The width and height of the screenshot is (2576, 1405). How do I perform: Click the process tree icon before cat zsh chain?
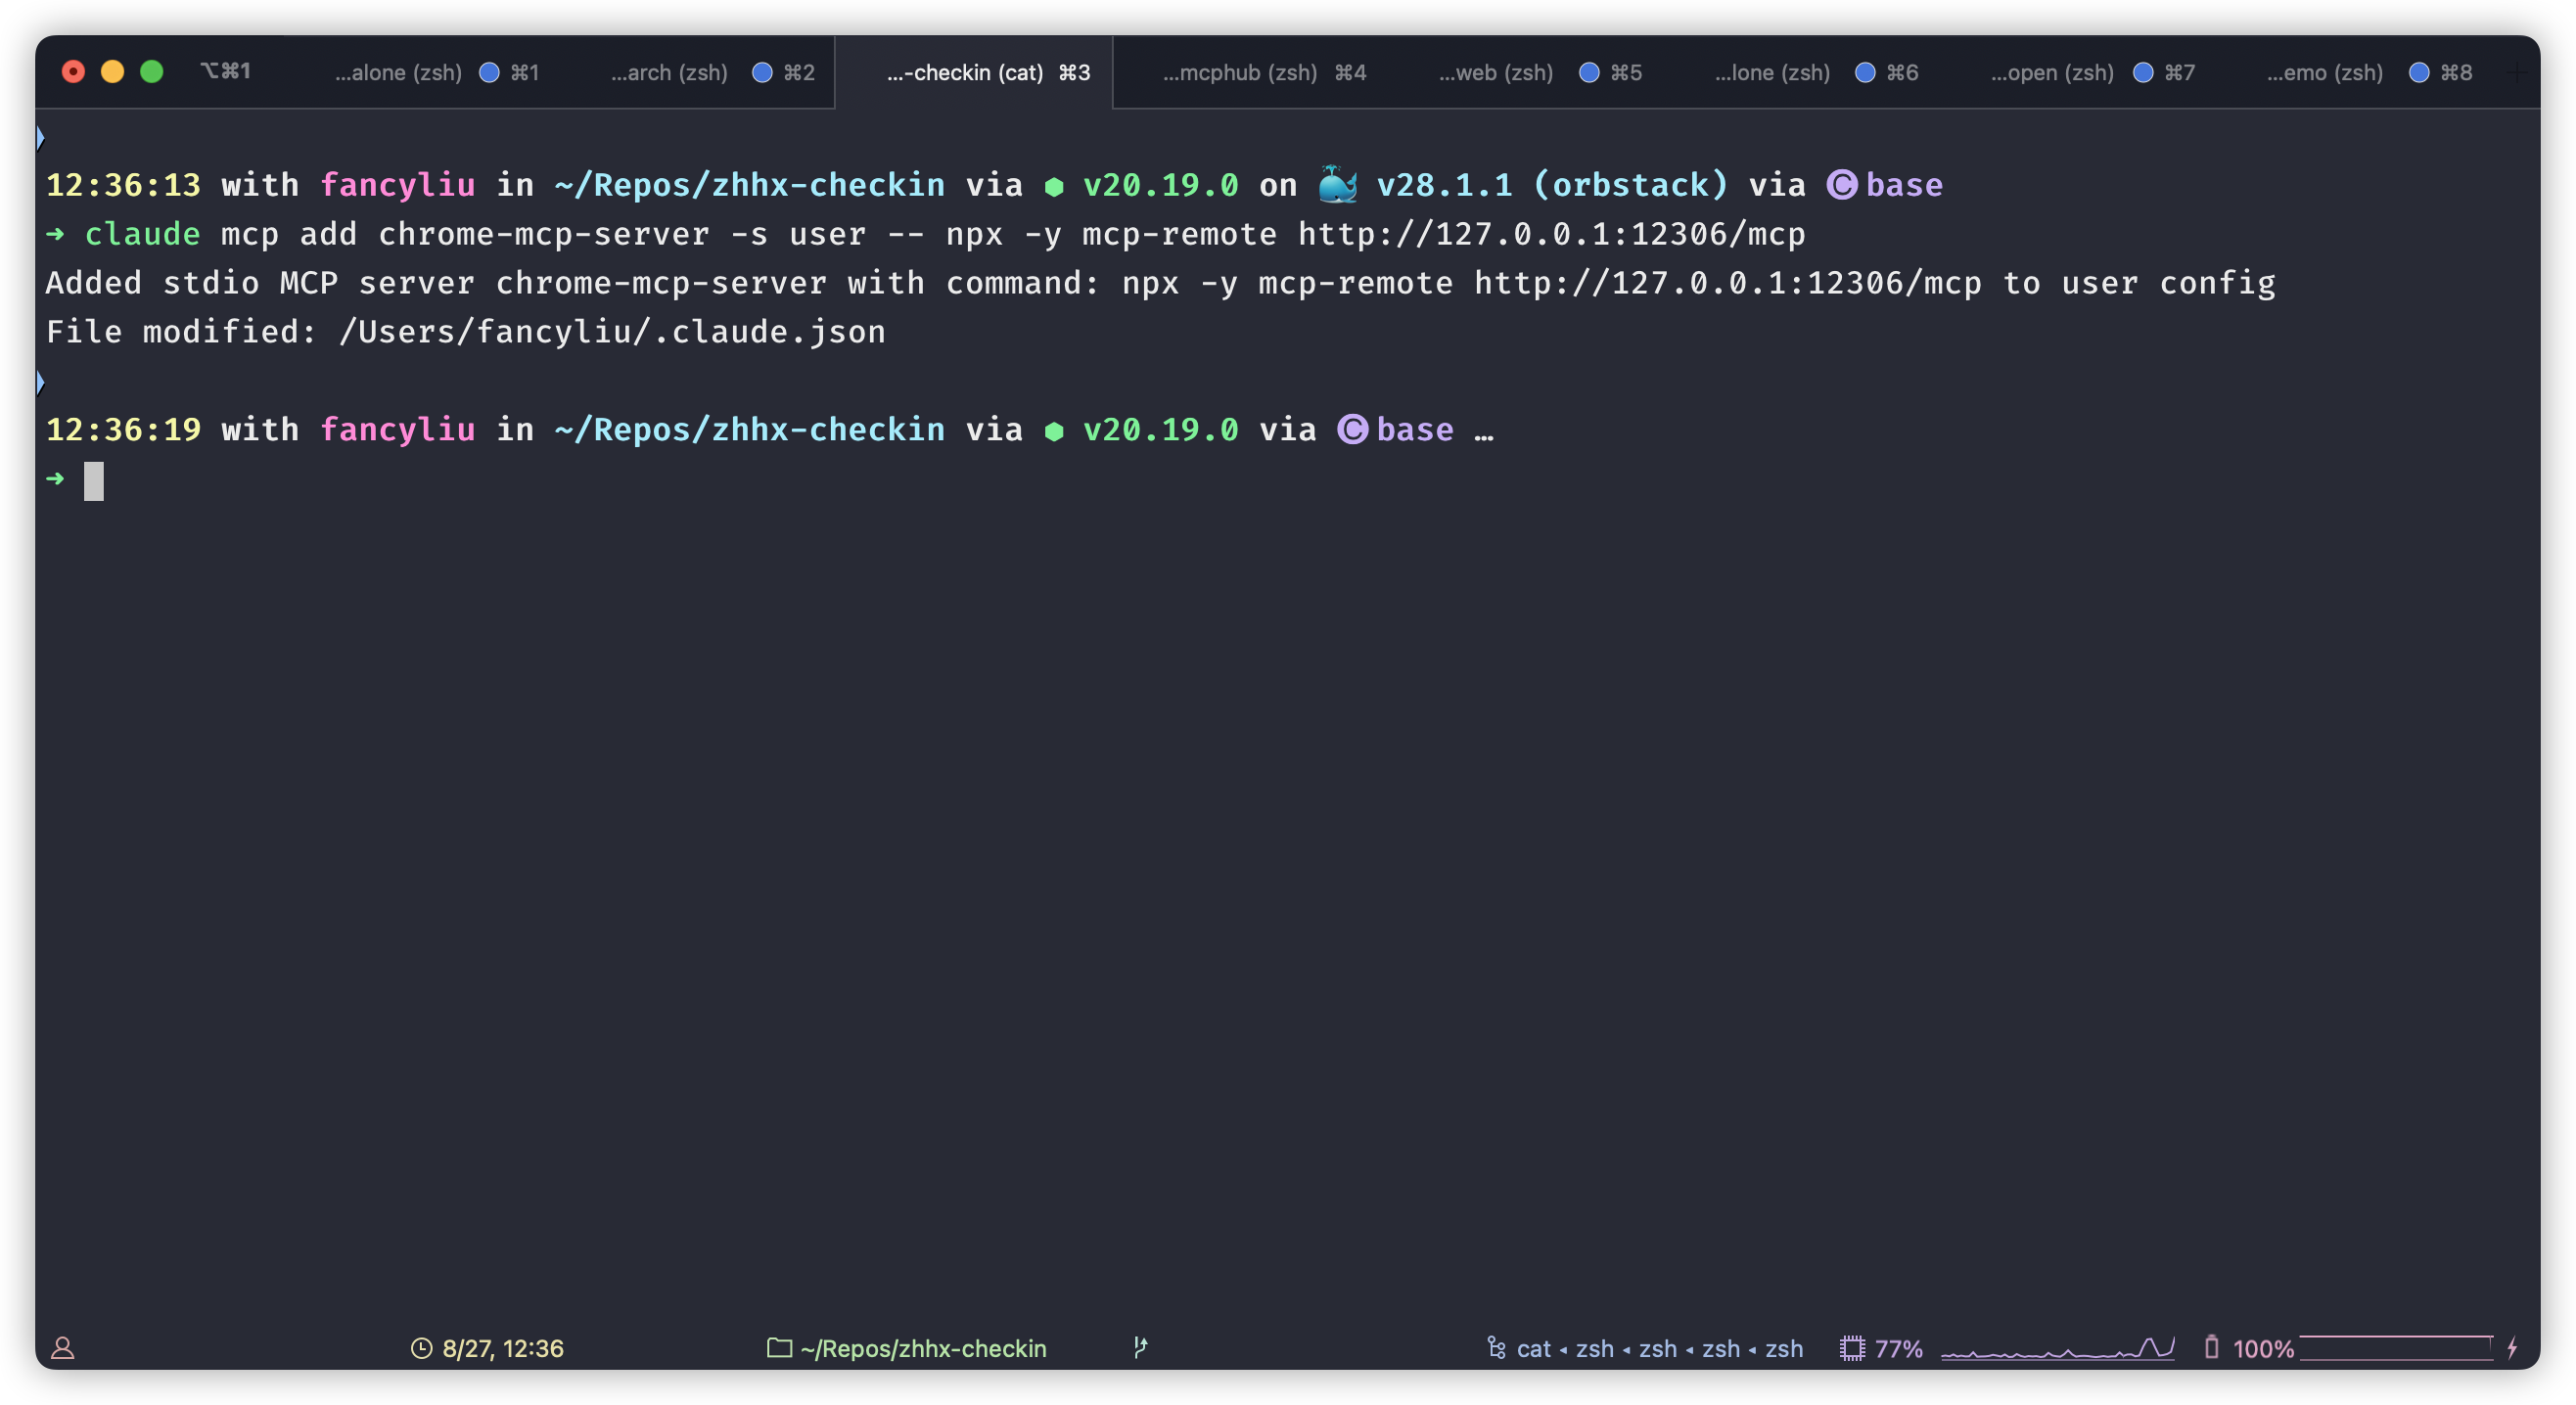[1495, 1347]
